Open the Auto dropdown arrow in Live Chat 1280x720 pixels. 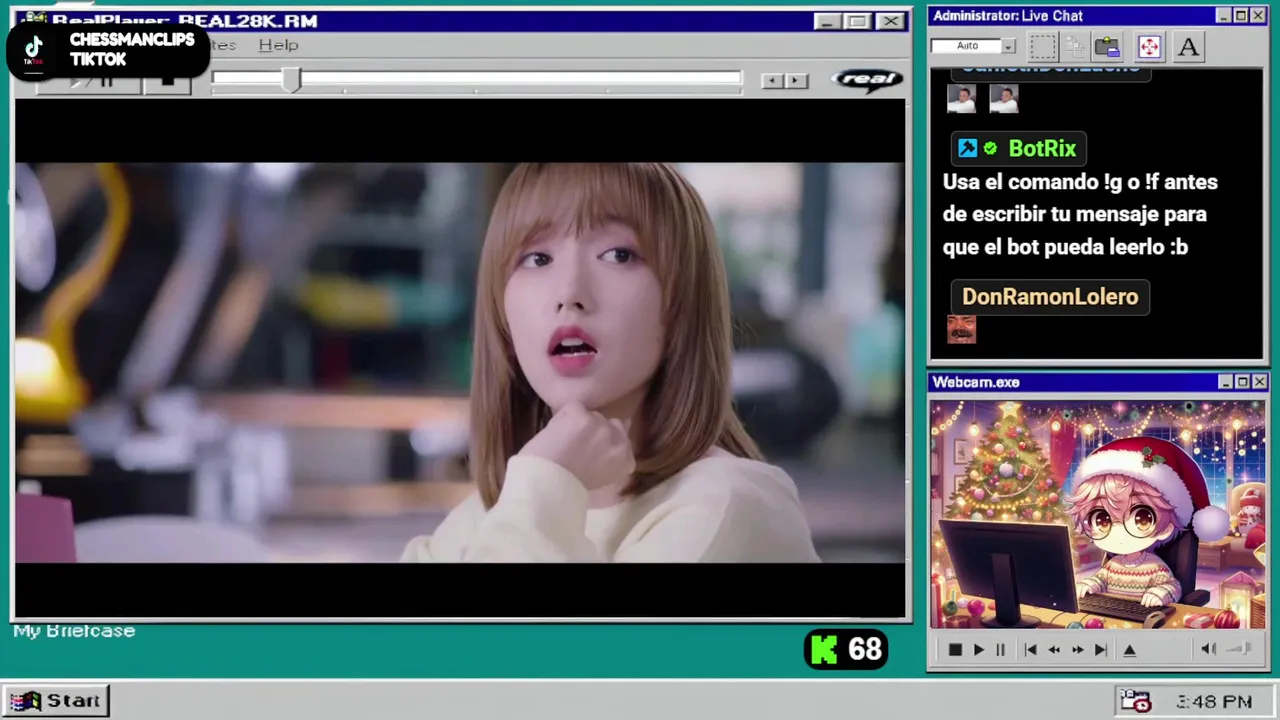1008,46
